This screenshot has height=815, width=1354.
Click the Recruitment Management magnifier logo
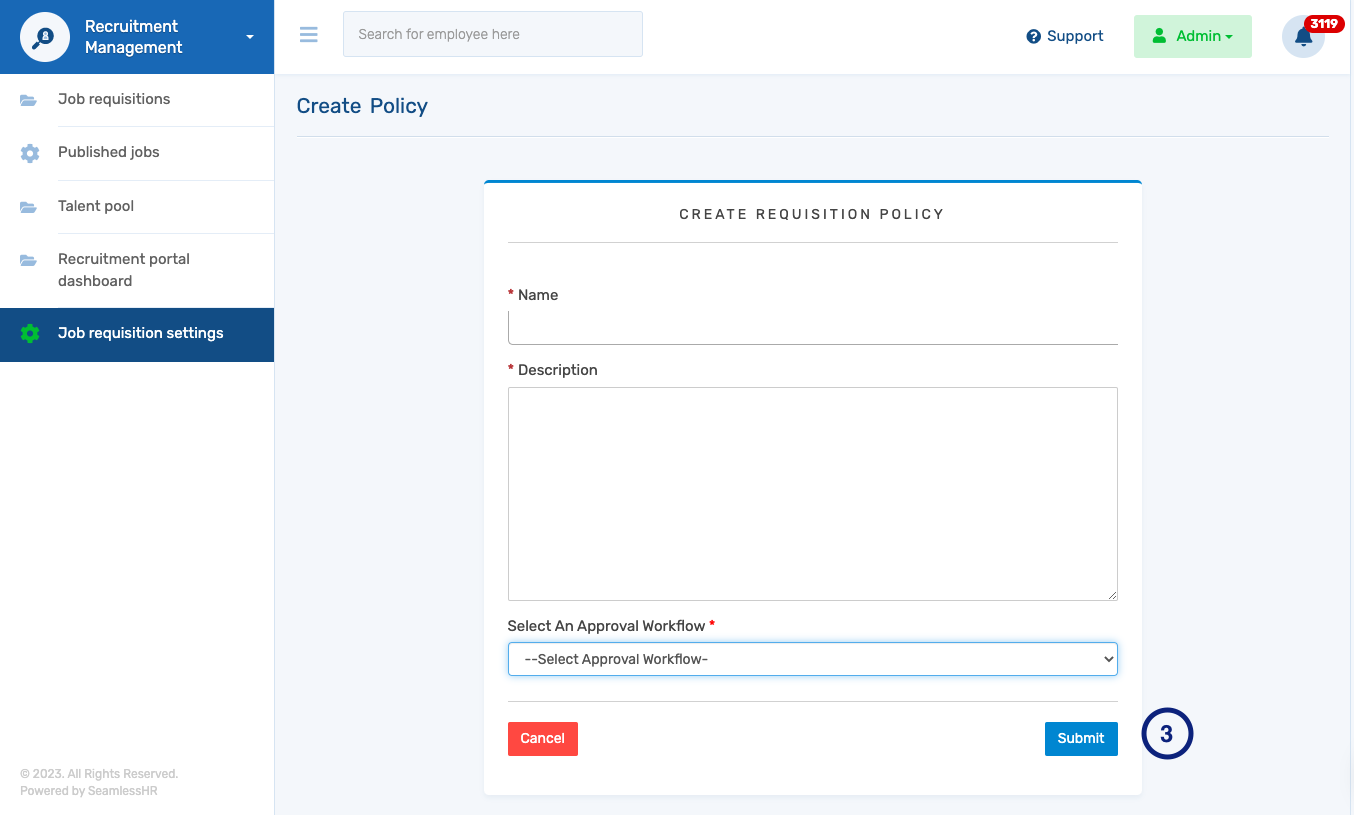tap(44, 36)
